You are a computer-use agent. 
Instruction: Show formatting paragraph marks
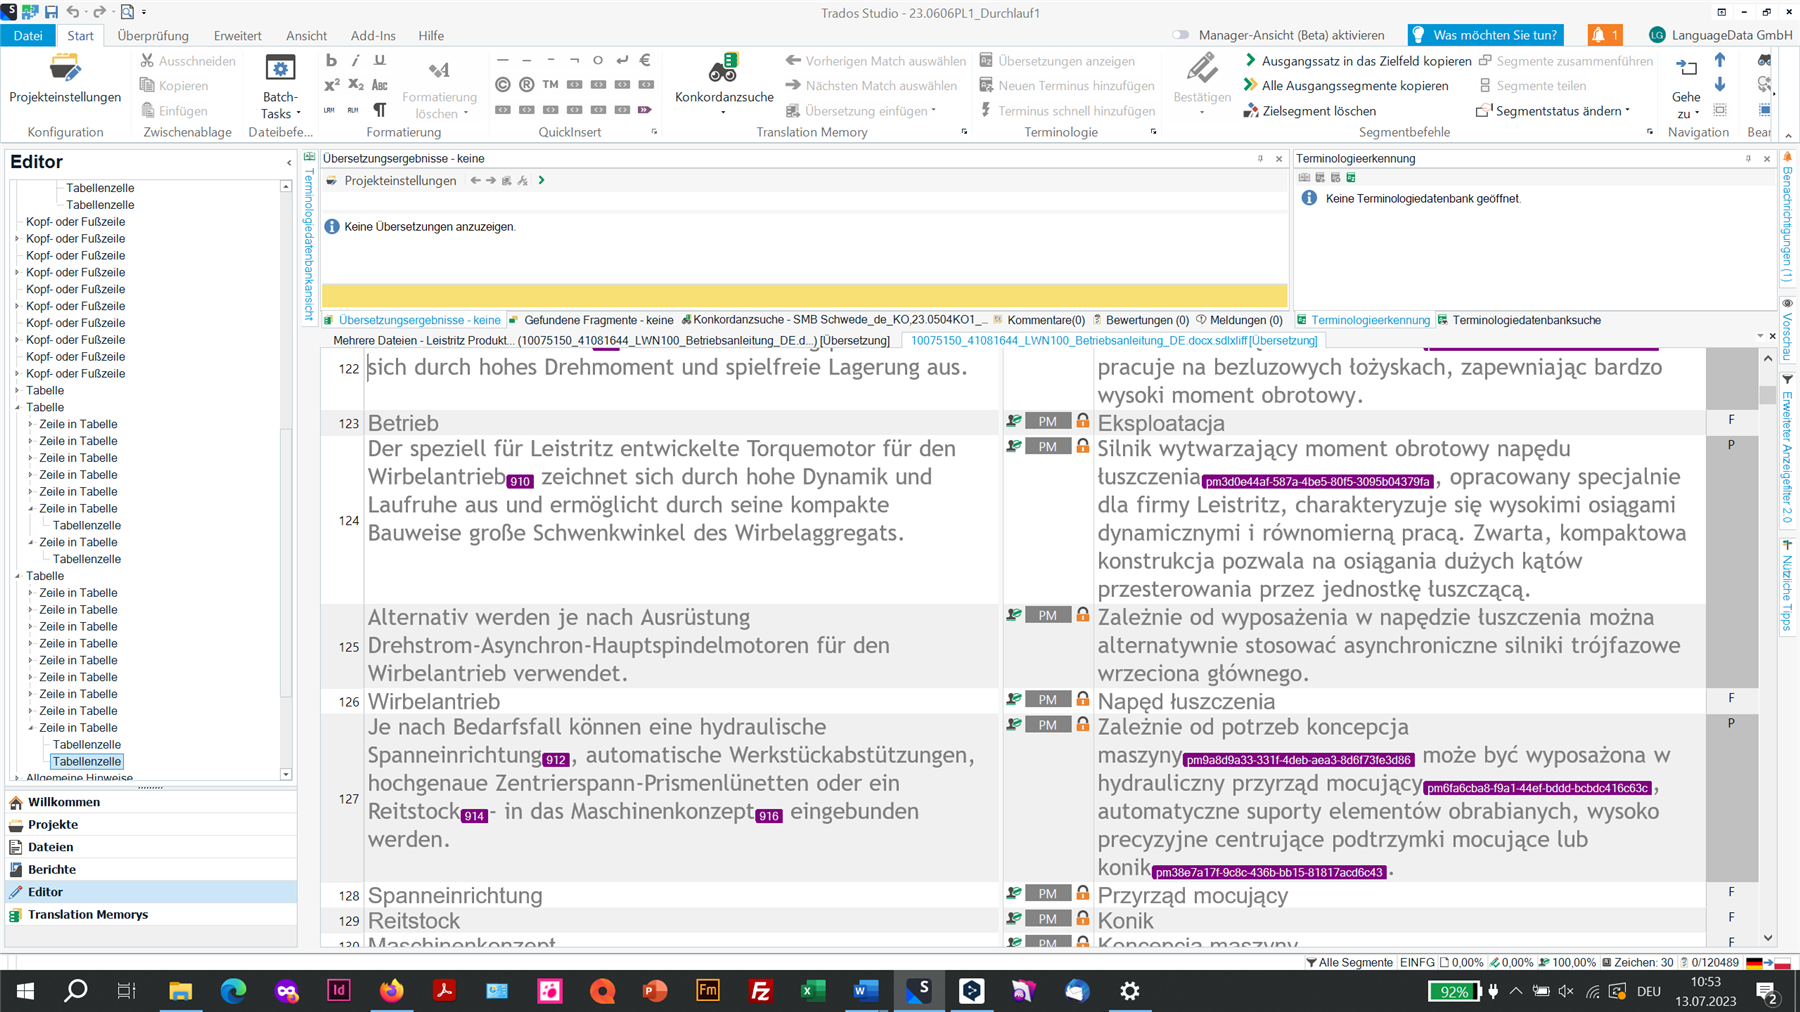(379, 109)
